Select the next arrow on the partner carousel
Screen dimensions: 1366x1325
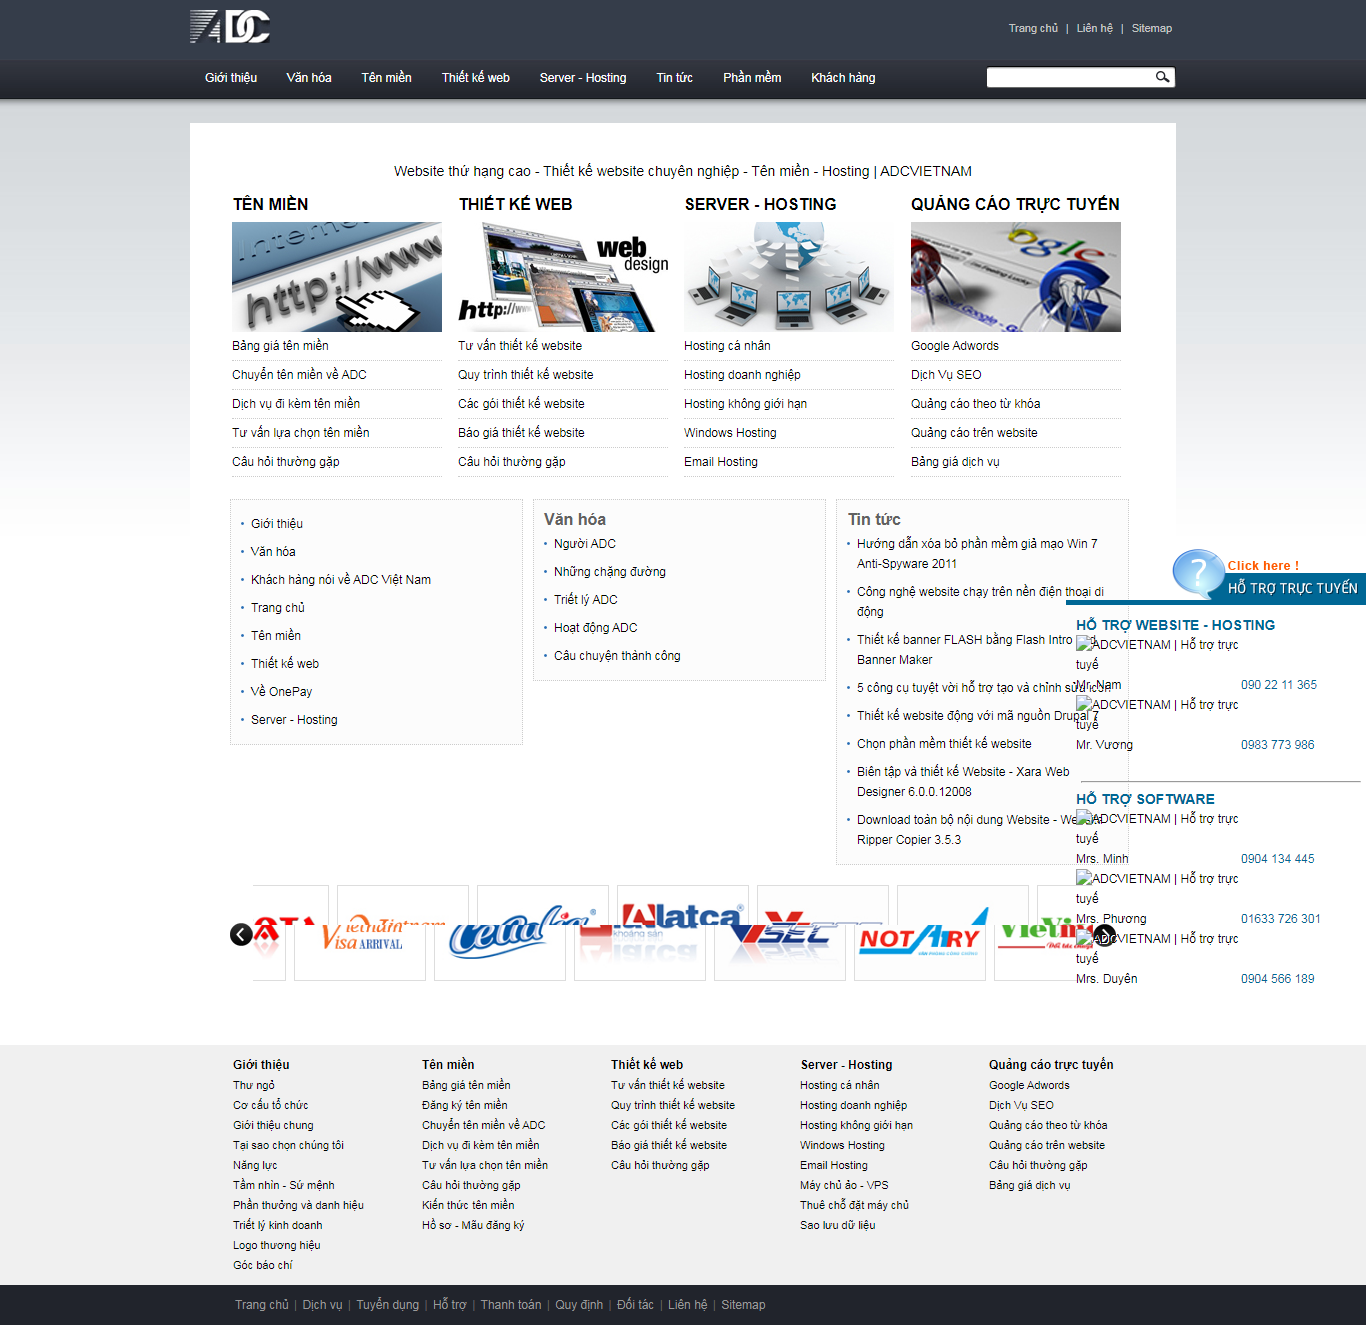pyautogui.click(x=1104, y=934)
